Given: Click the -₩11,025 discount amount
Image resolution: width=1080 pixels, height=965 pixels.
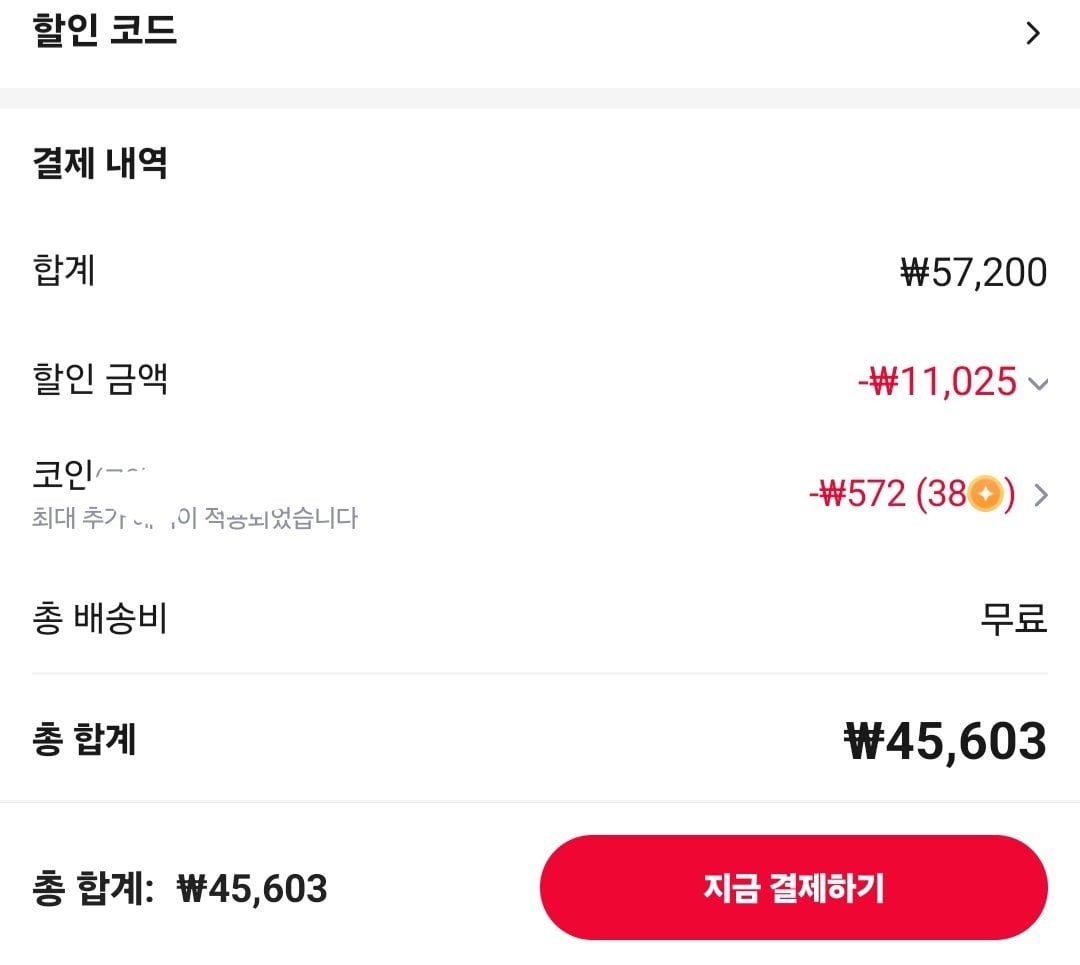Looking at the screenshot, I should [937, 381].
